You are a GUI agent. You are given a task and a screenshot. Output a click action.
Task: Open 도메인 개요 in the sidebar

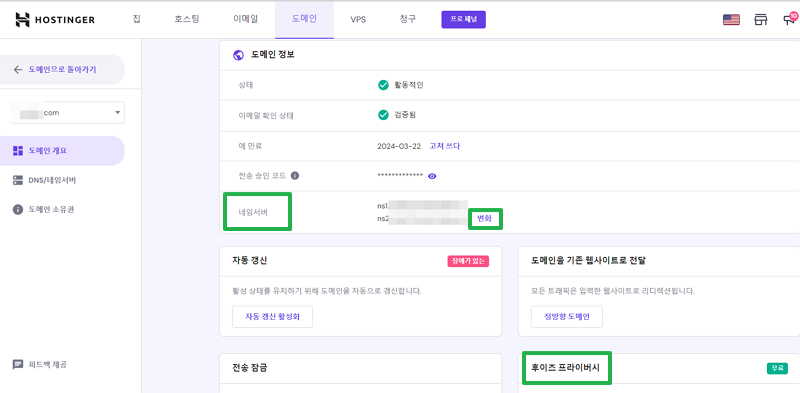click(62, 151)
